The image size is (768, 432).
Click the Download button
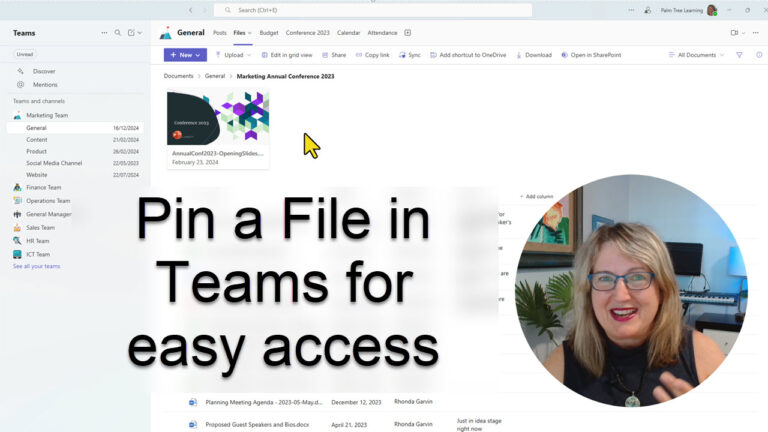click(533, 55)
